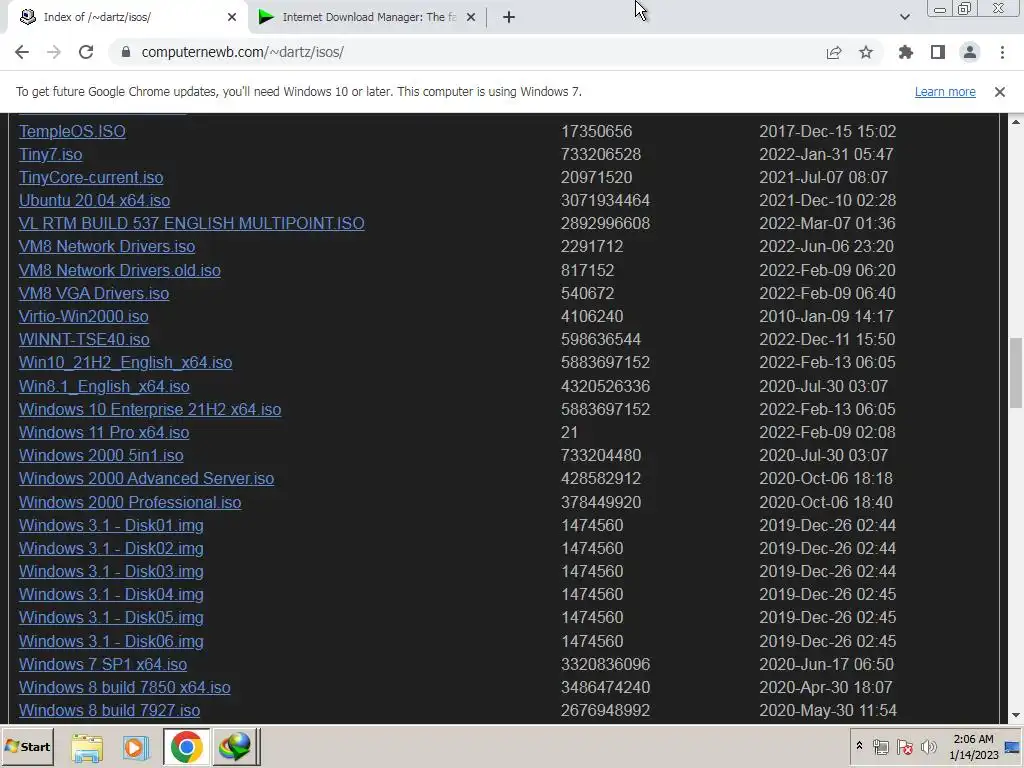1024x768 pixels.
Task: Open VL RTM BUILD 537 ENGLISH MULTIPOINT.ISO
Action: [191, 223]
